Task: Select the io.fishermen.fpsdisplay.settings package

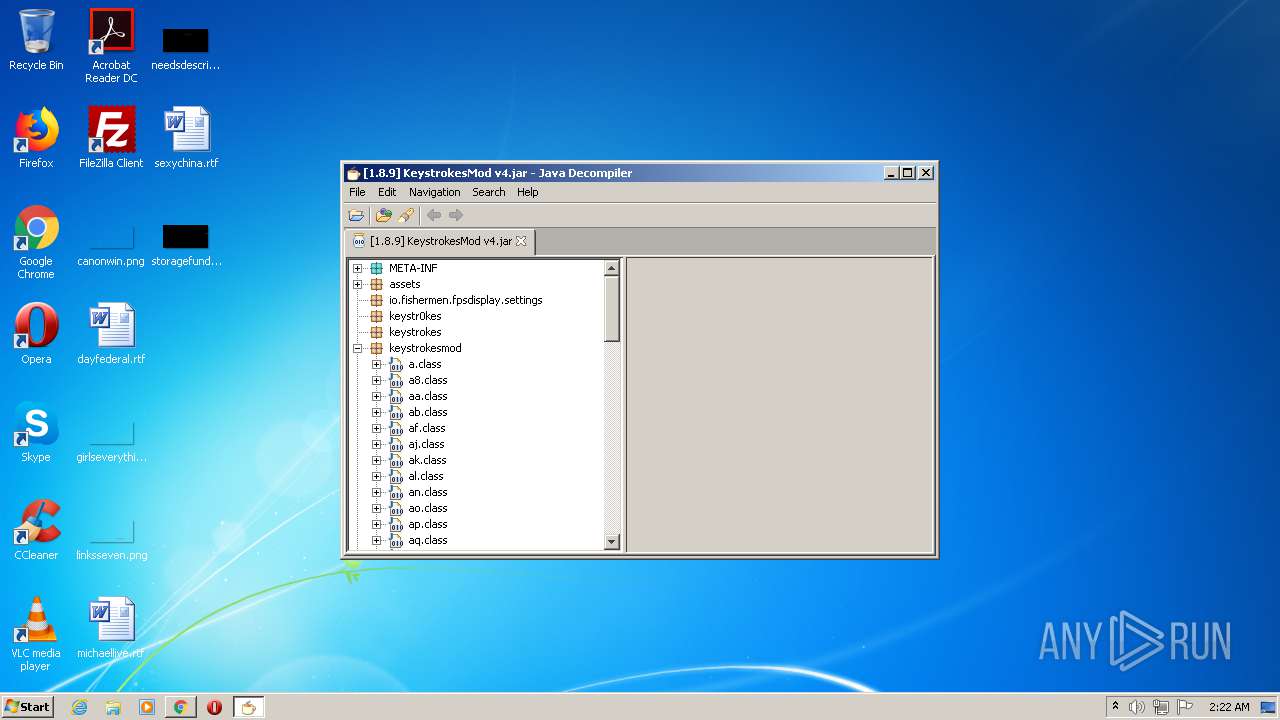Action: [x=465, y=300]
